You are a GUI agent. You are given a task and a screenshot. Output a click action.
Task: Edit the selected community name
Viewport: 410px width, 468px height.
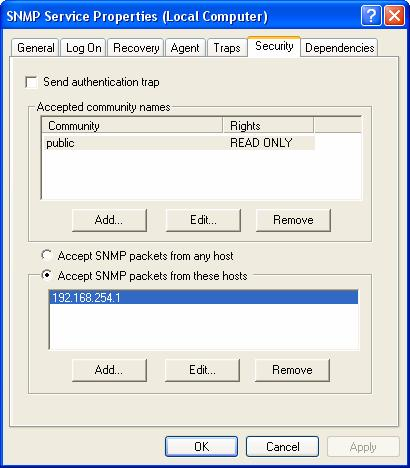(x=203, y=220)
